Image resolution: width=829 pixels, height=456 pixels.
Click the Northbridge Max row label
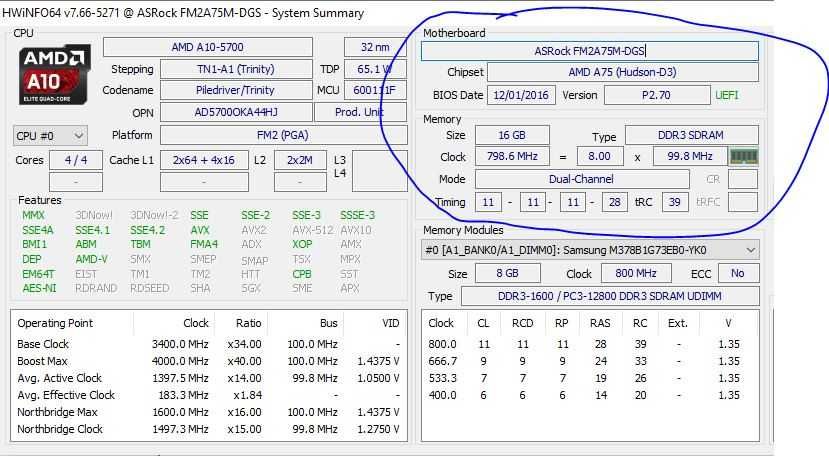pyautogui.click(x=57, y=412)
